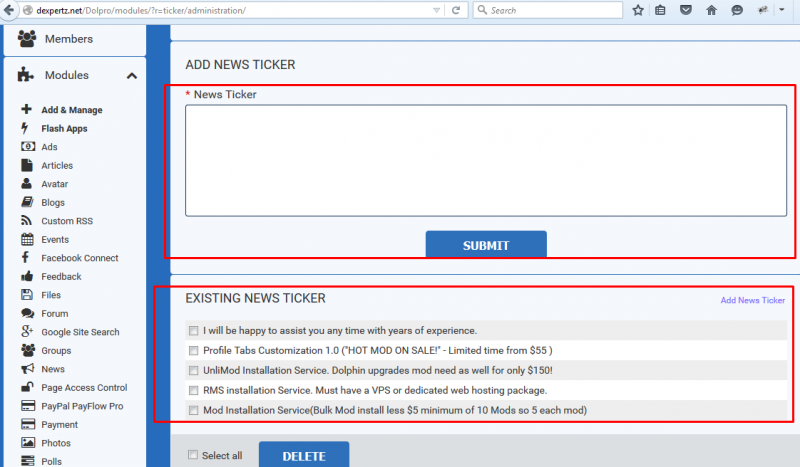Enable the Select all checkbox
This screenshot has height=467, width=800.
(x=193, y=456)
